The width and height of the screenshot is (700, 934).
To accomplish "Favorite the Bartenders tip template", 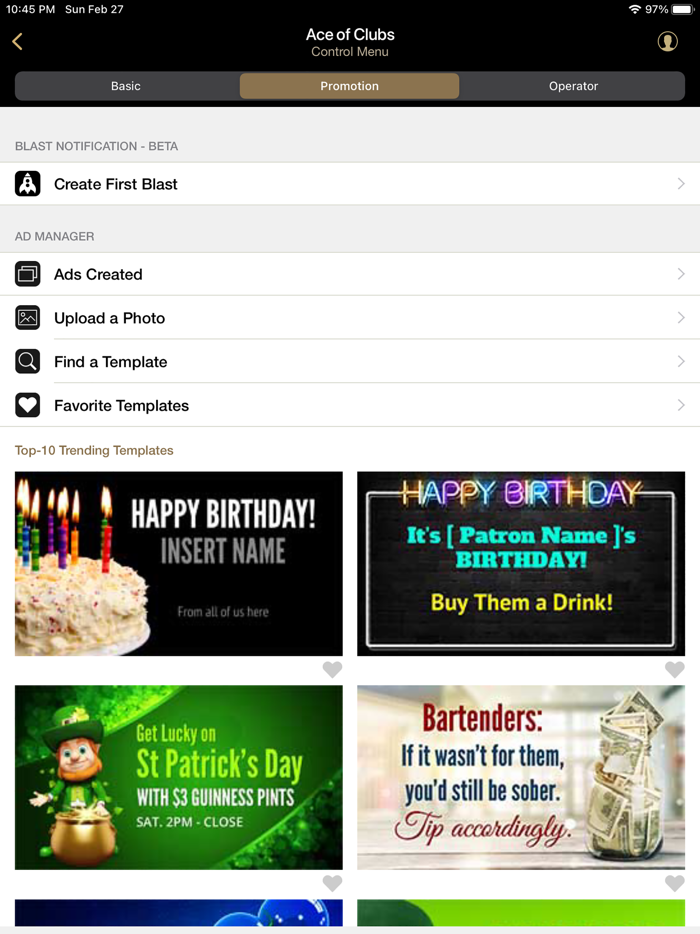I will point(674,883).
